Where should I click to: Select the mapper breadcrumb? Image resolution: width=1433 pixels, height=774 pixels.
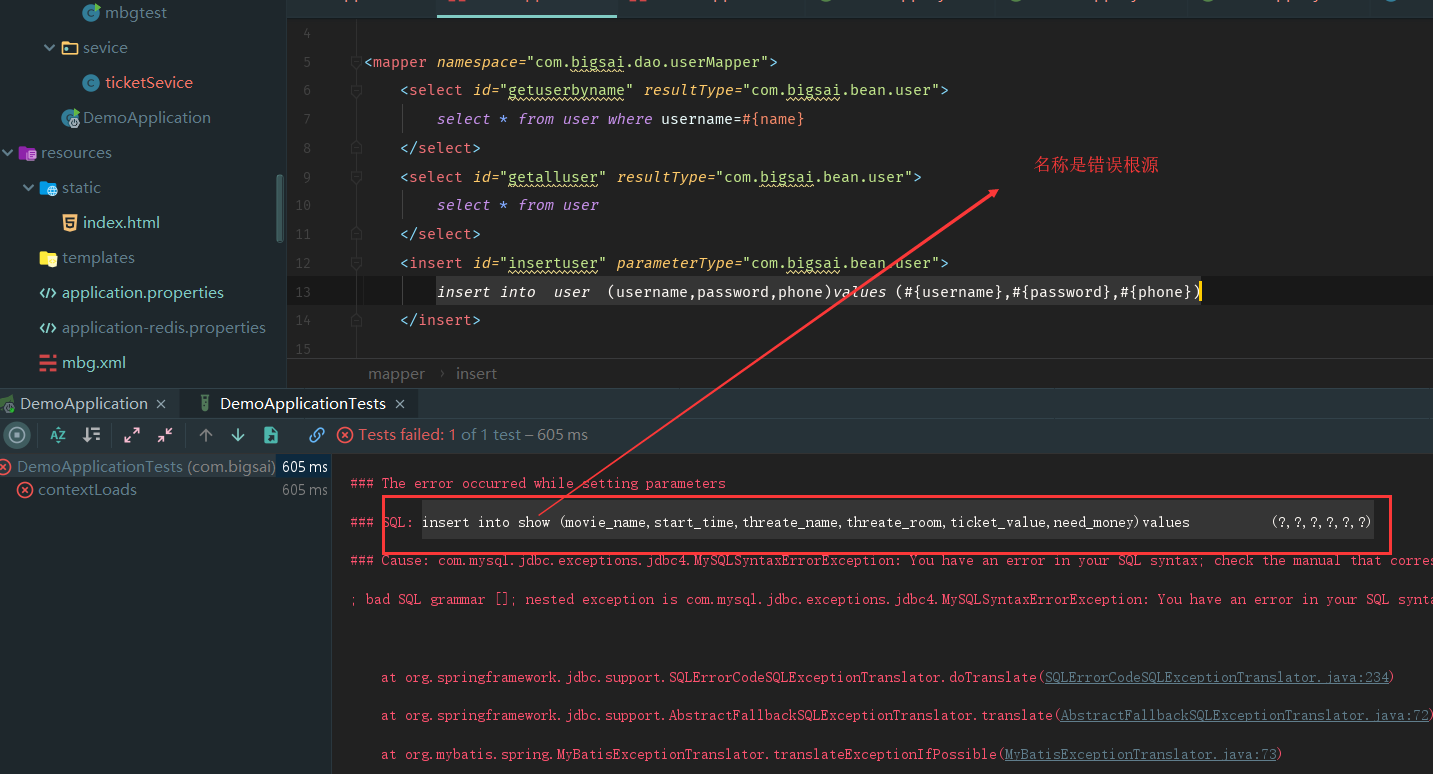pyautogui.click(x=396, y=374)
